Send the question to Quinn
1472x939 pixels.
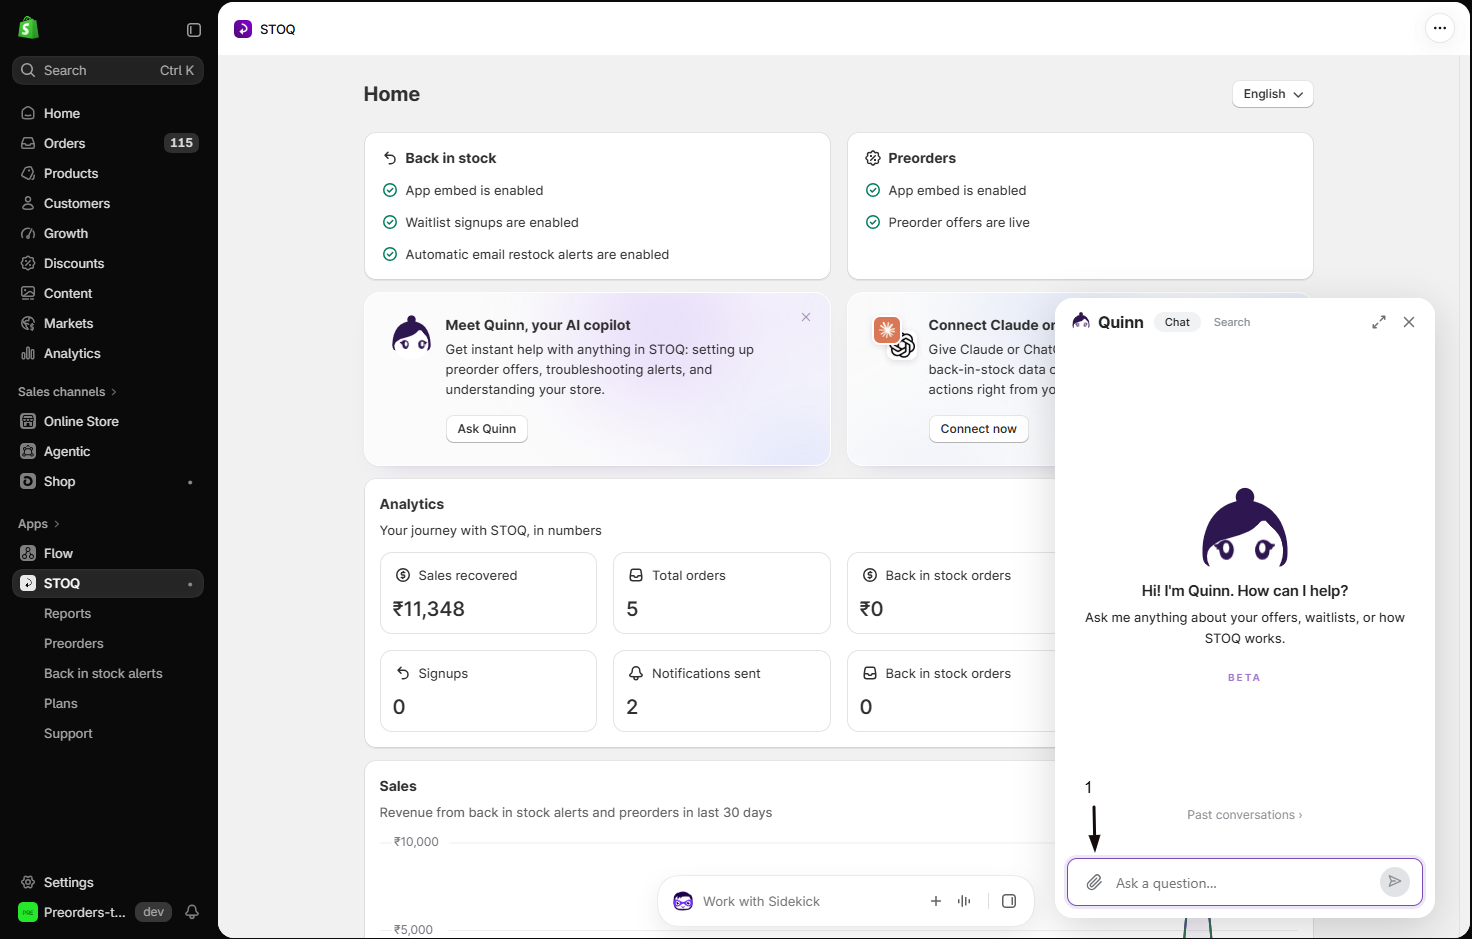tap(1394, 881)
